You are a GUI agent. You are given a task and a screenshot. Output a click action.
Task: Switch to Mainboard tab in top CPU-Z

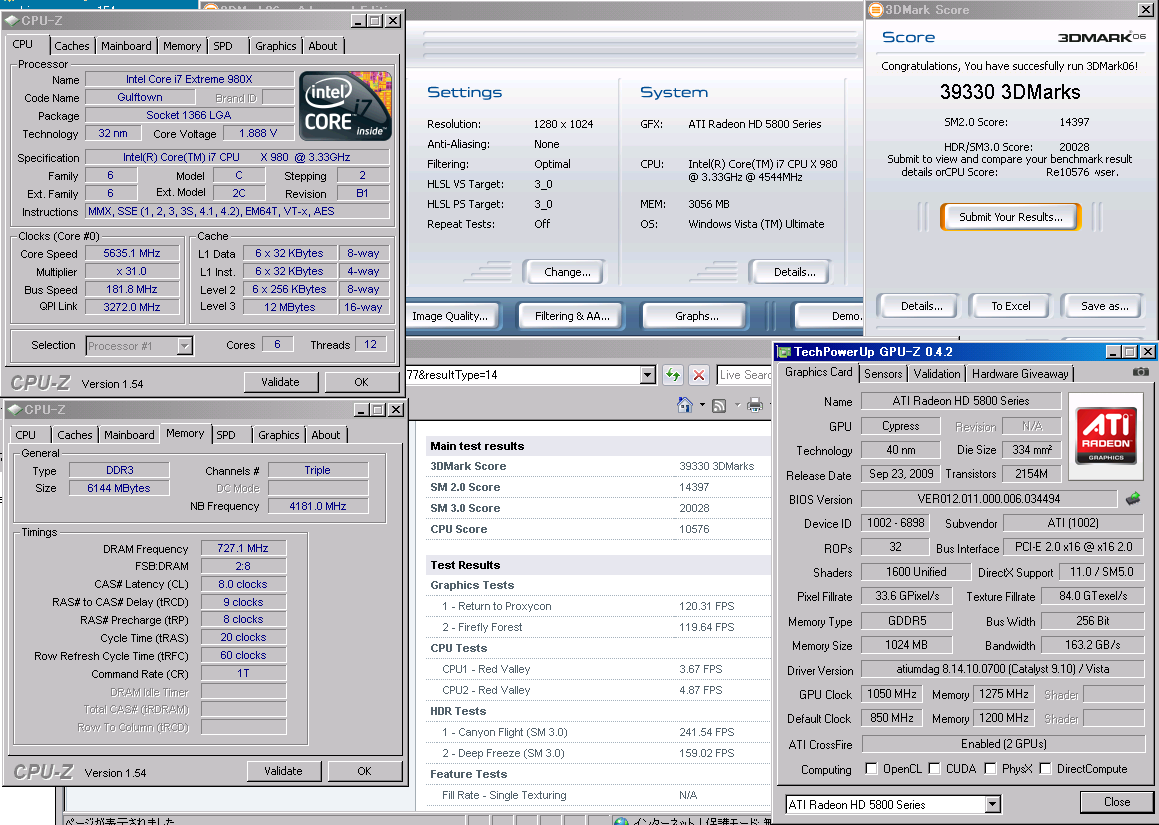(126, 46)
